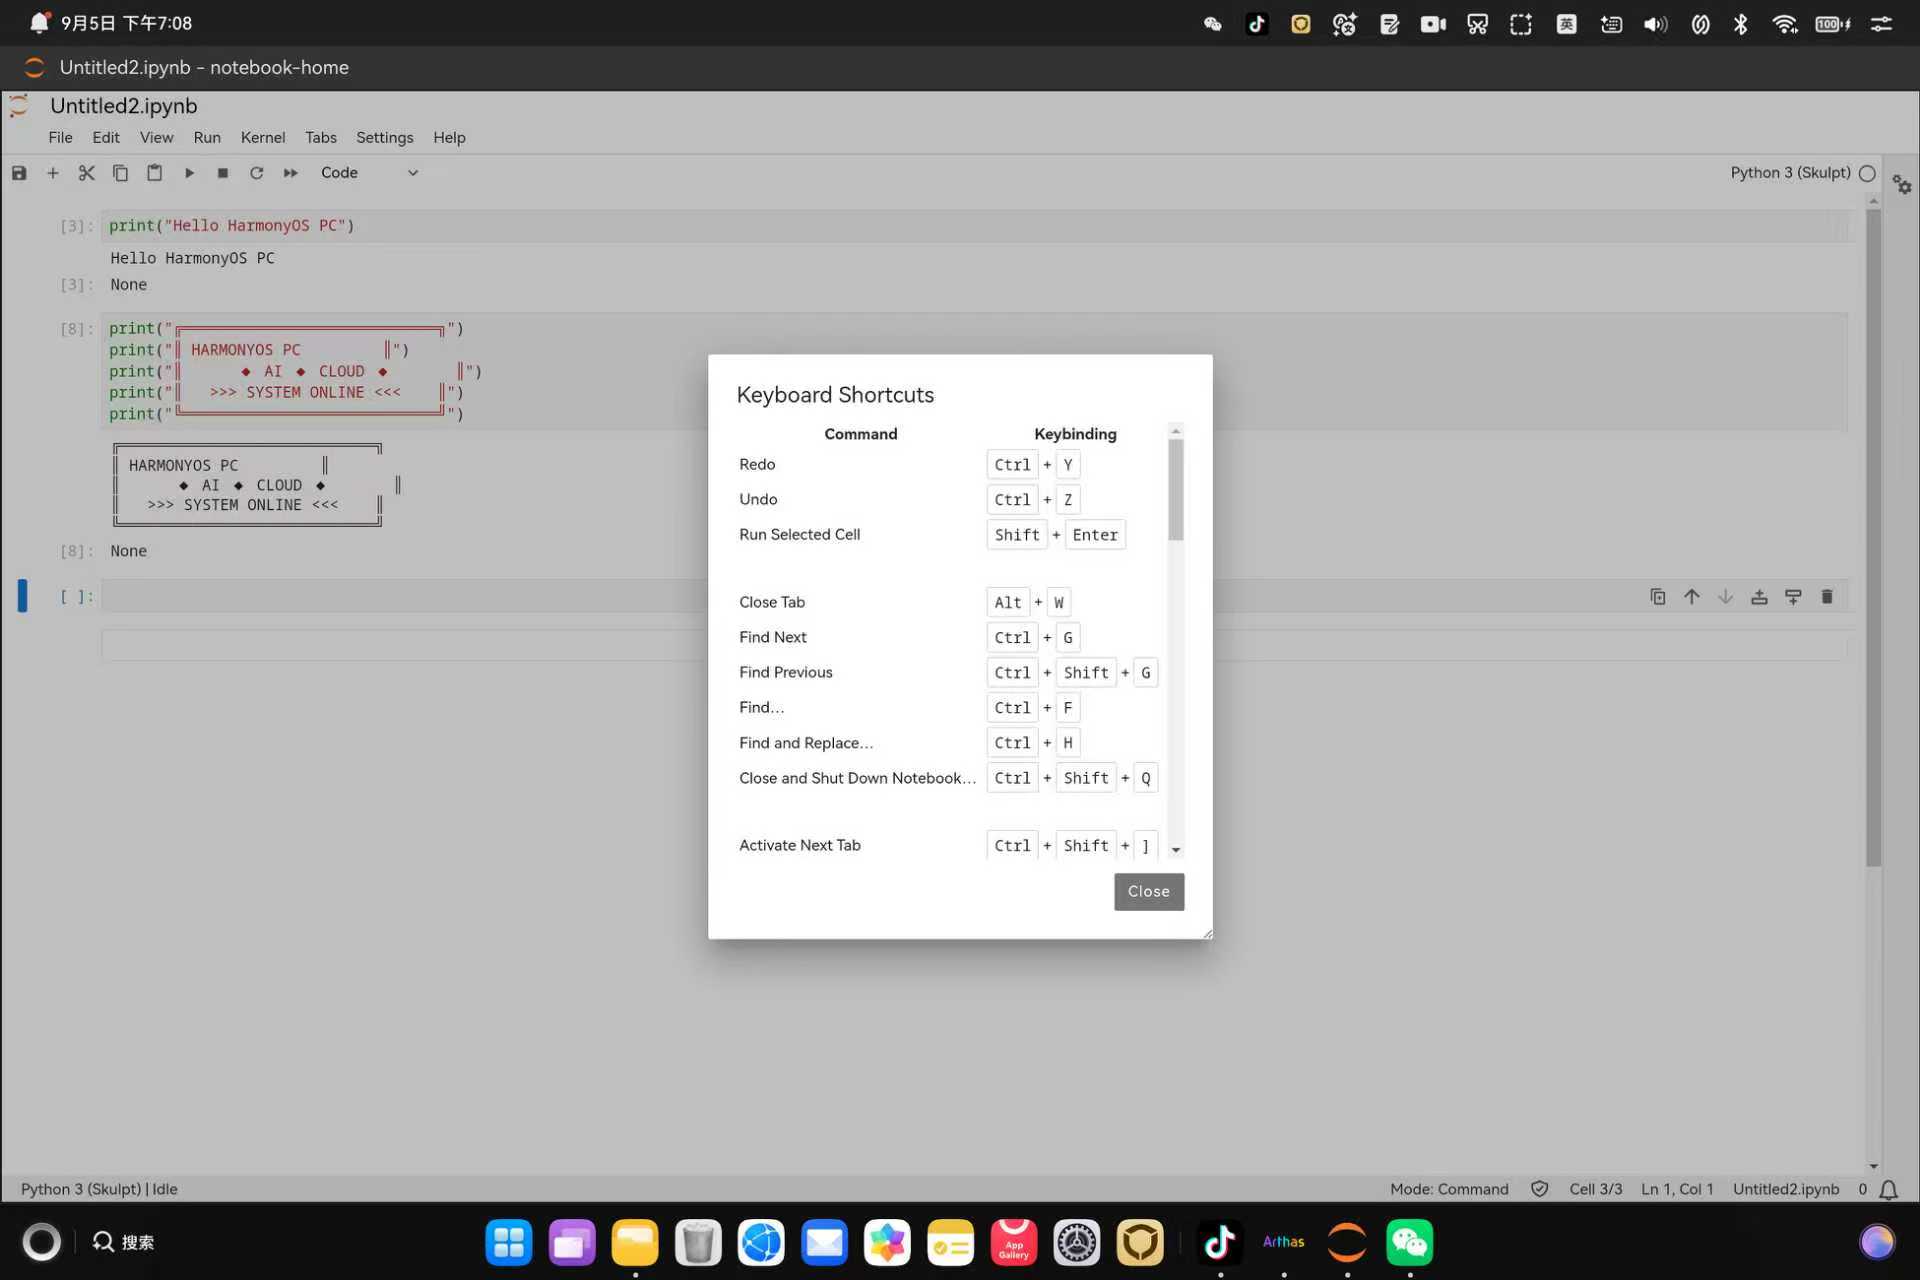1920x1280 pixels.
Task: Click the kernel status circle indicator
Action: pyautogui.click(x=1867, y=173)
